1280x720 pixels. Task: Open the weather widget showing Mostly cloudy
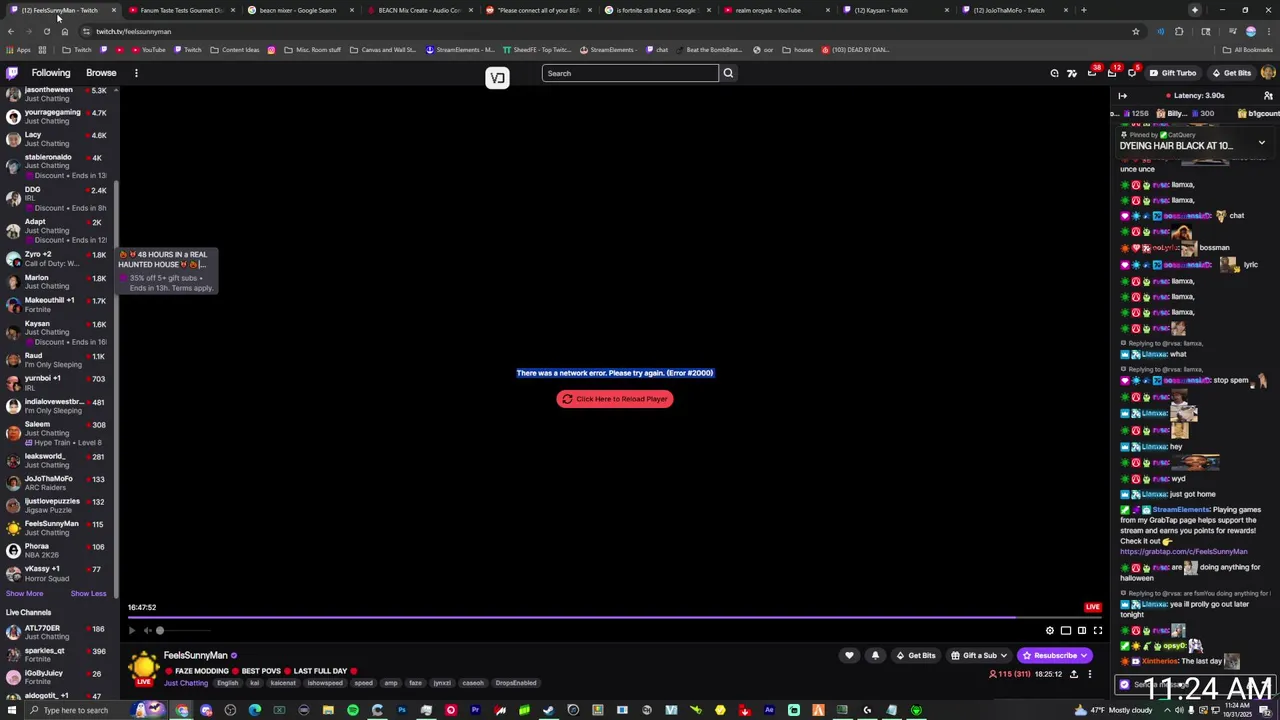point(1114,710)
